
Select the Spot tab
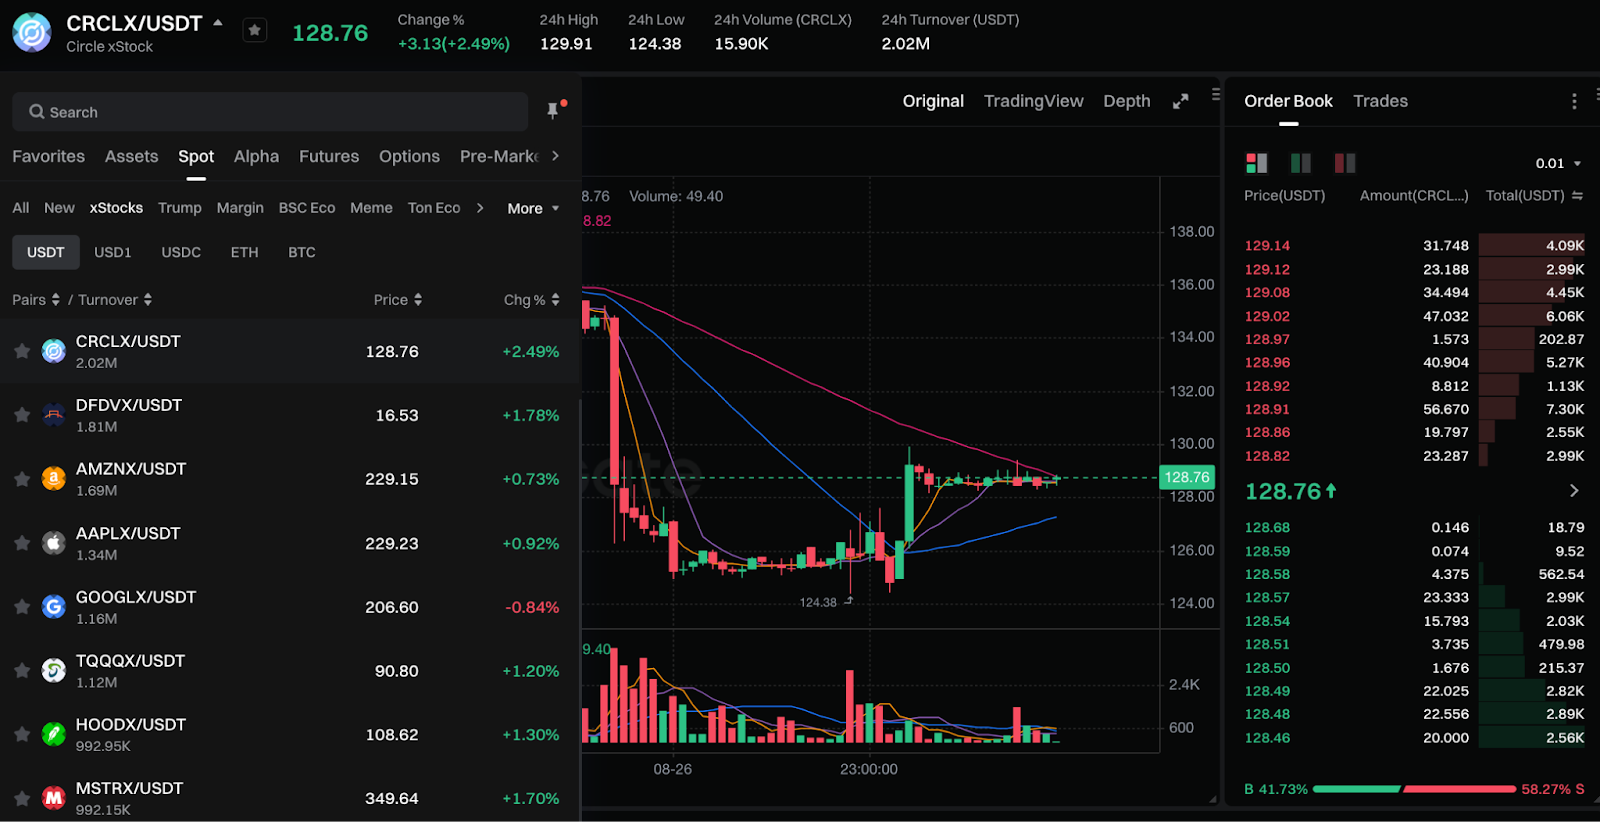pyautogui.click(x=196, y=156)
